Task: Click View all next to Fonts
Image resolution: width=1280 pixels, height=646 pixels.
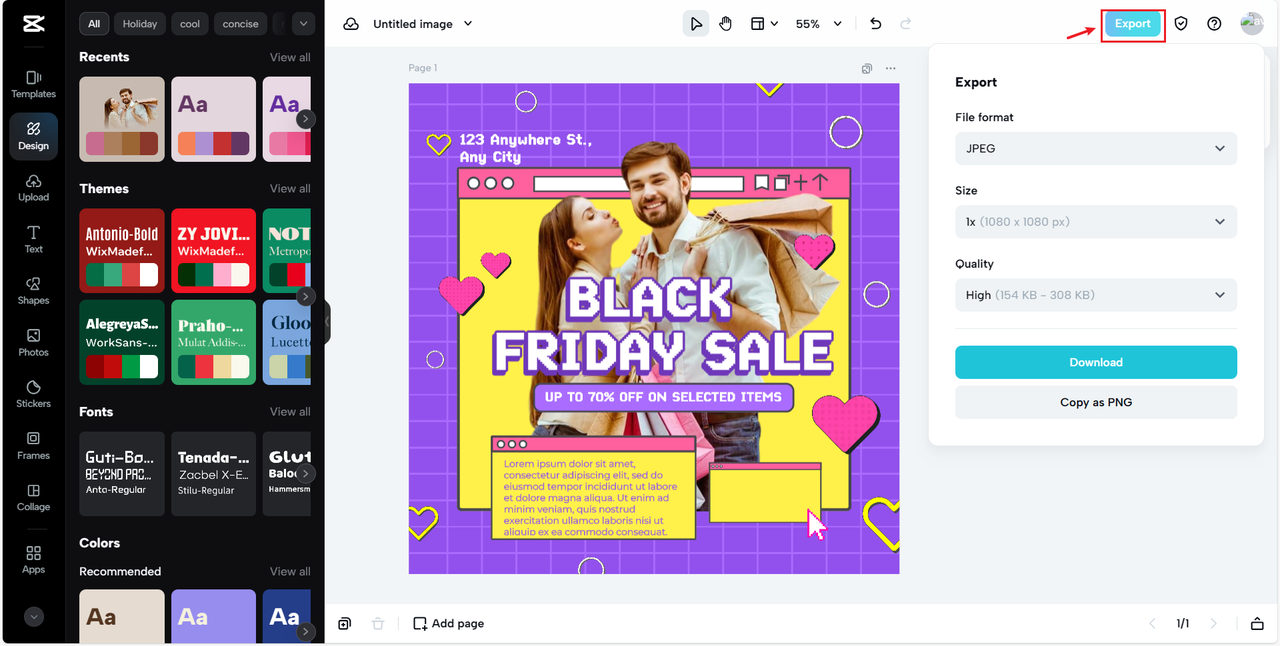Action: coord(290,411)
